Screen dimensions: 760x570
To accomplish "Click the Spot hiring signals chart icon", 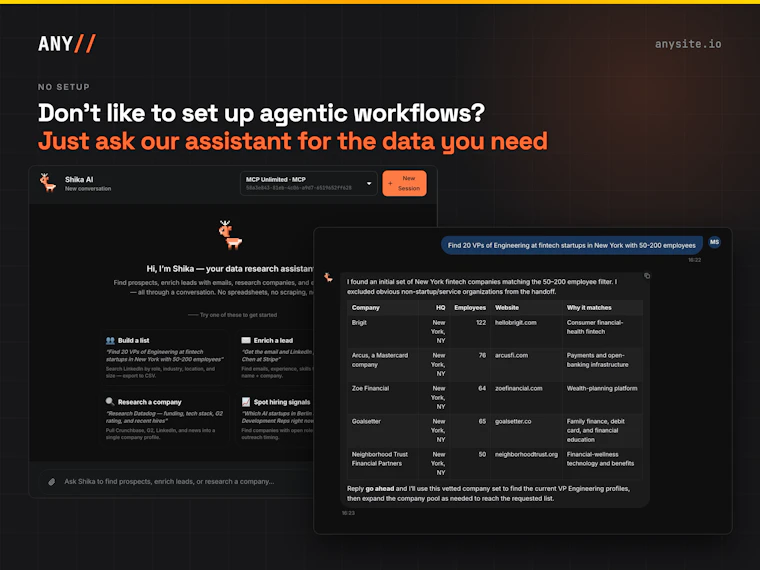I will 246,402.
